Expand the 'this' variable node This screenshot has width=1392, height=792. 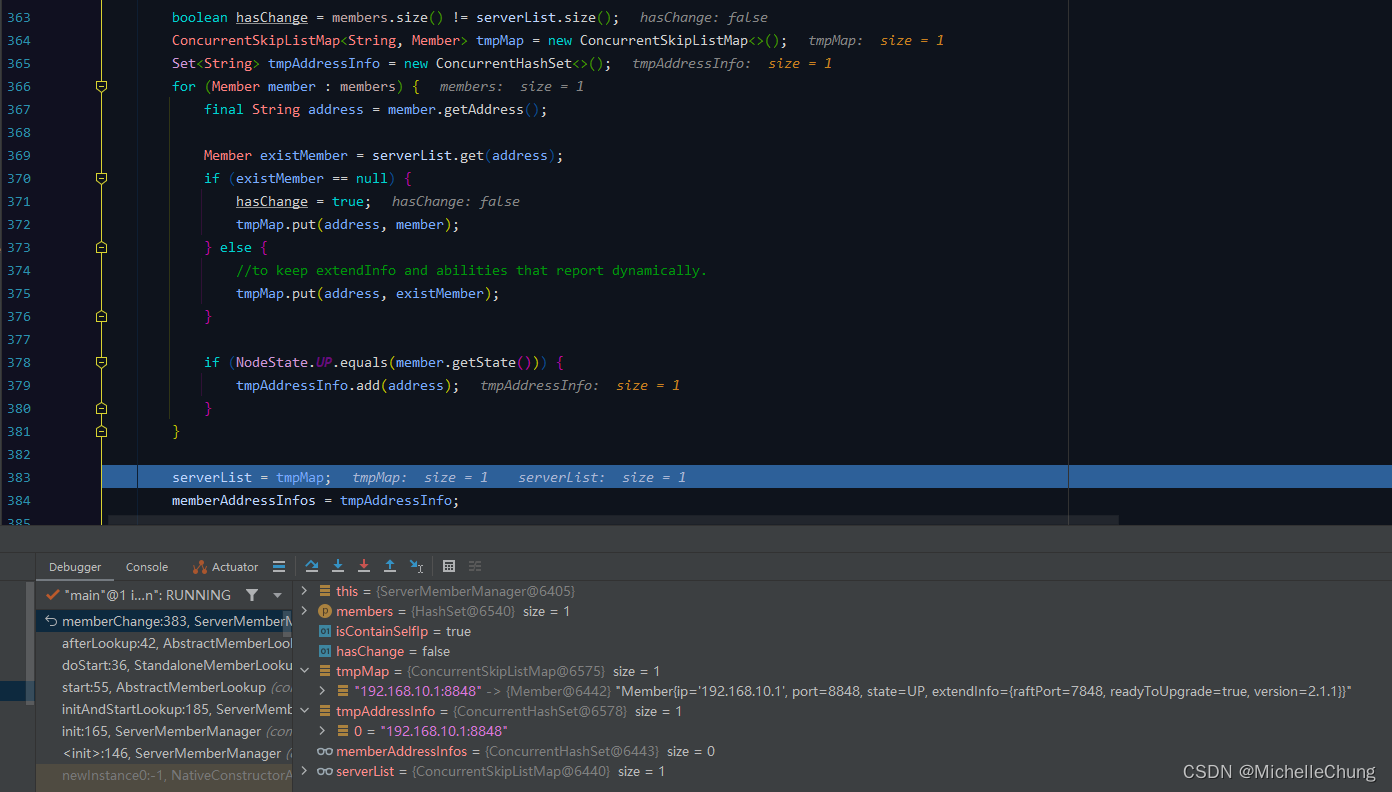pos(305,591)
